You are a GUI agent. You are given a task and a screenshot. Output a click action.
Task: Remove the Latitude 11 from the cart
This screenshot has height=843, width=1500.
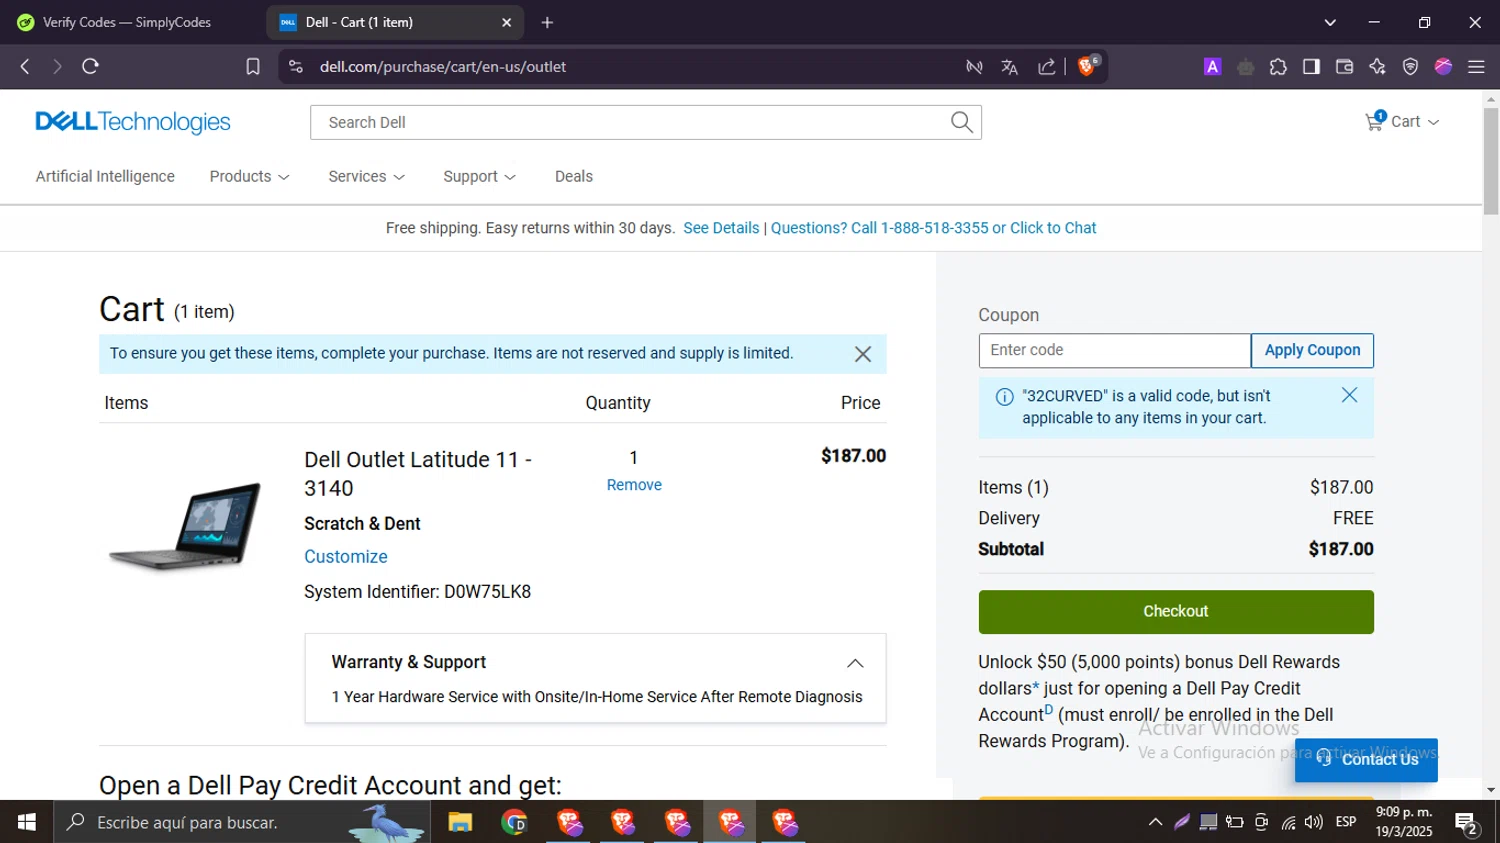point(634,485)
